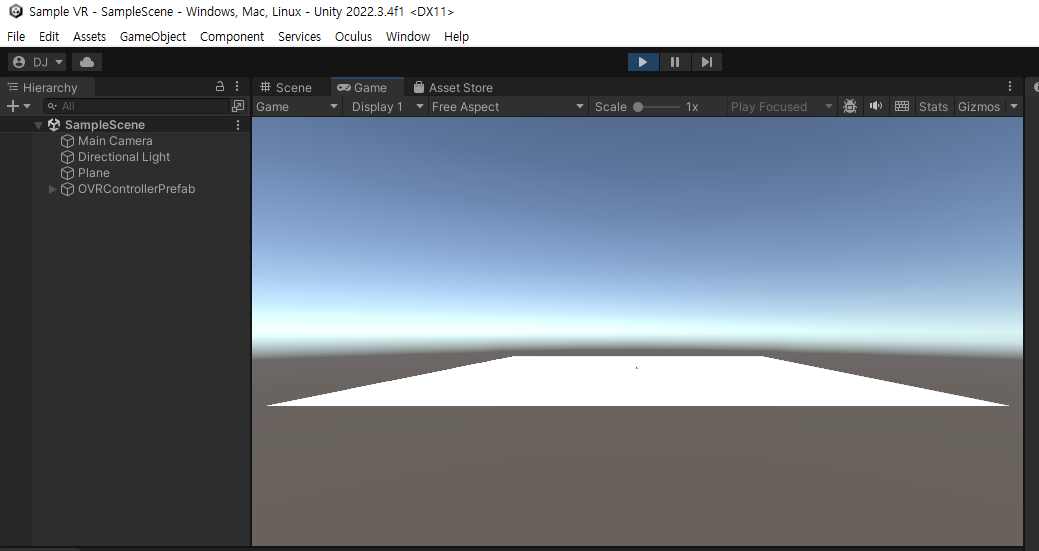
Task: Open the Hierarchy panel options menu
Action: 237,86
